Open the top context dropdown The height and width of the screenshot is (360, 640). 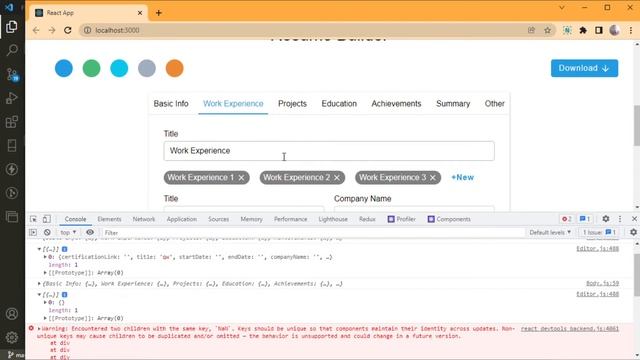(x=68, y=232)
